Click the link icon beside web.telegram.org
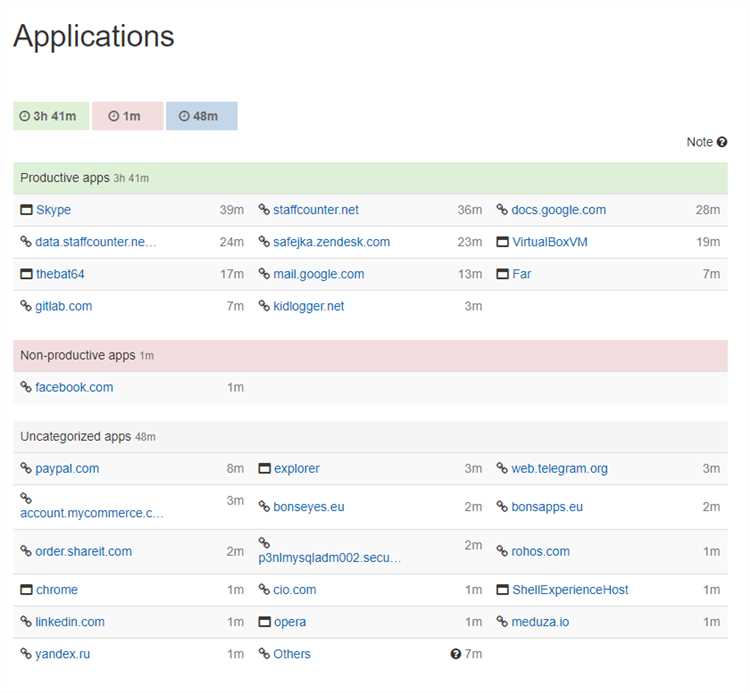 coord(502,468)
